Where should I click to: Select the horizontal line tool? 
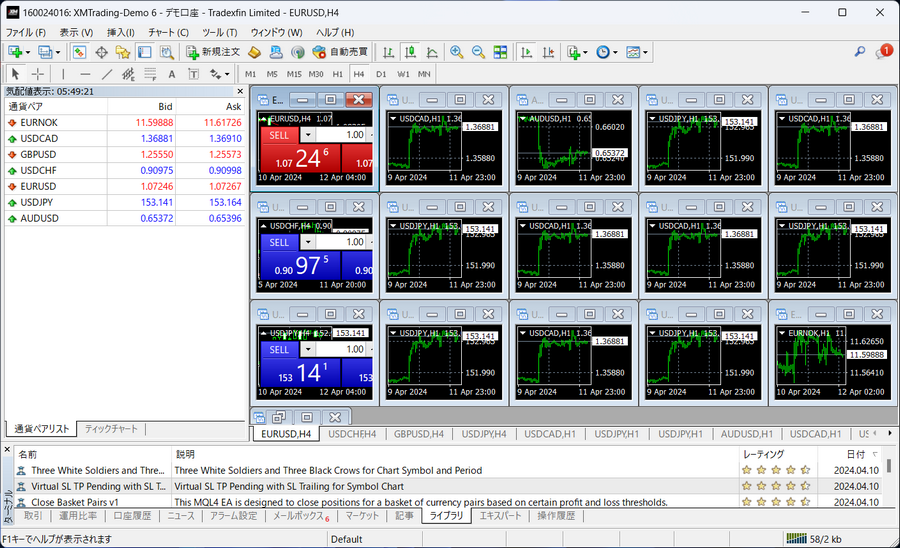(x=85, y=74)
